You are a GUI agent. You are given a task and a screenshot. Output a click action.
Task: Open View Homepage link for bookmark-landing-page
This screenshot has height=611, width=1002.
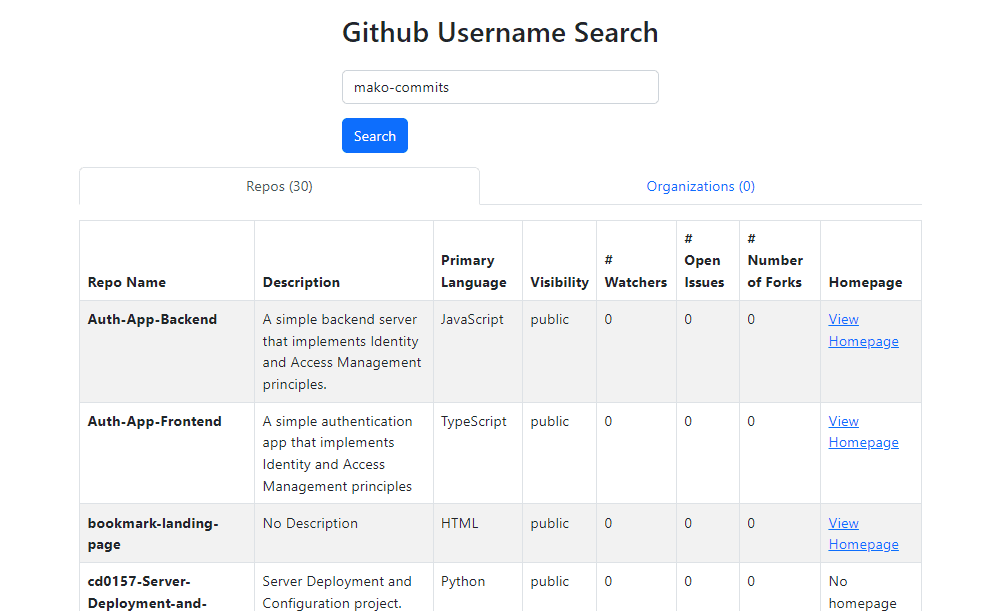863,534
